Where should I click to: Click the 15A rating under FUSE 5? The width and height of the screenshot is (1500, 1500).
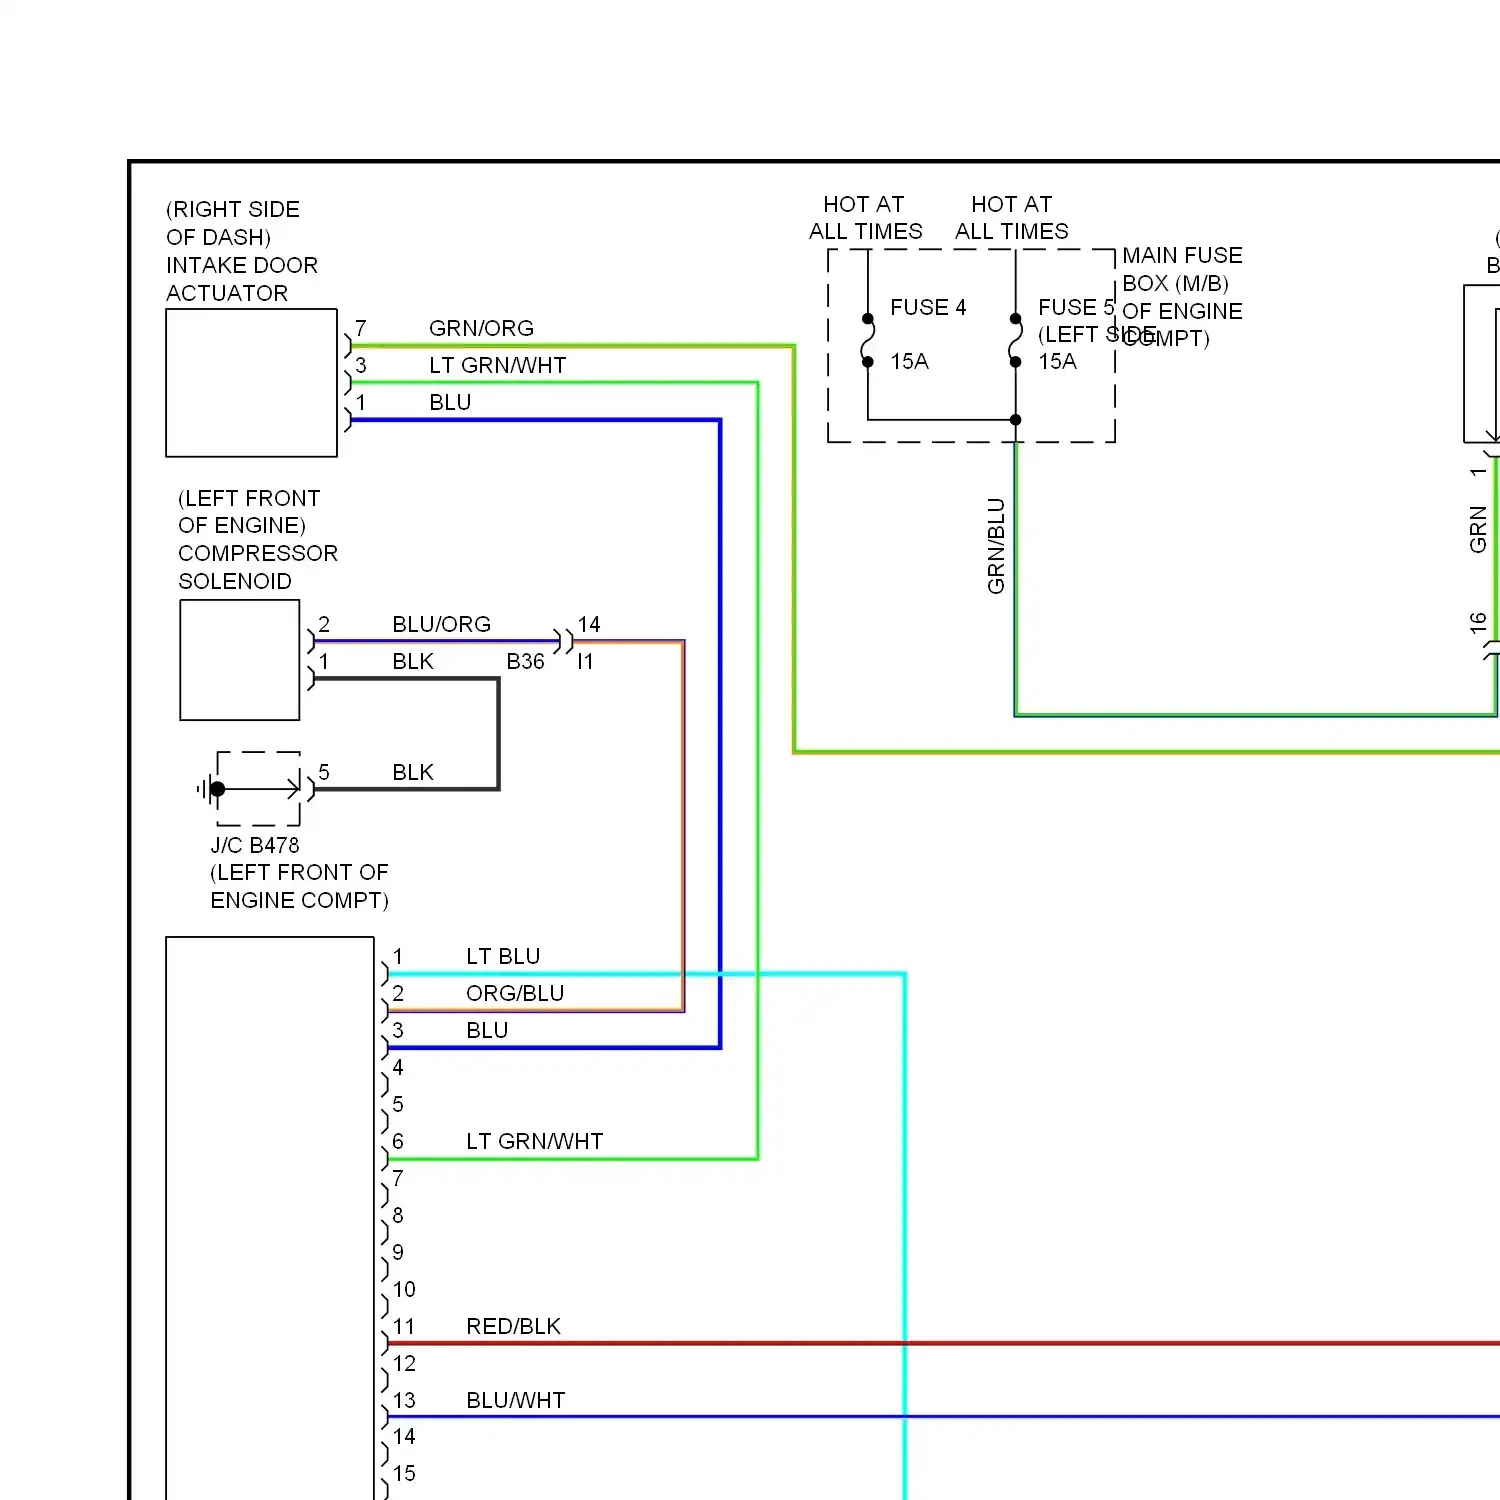click(1057, 361)
